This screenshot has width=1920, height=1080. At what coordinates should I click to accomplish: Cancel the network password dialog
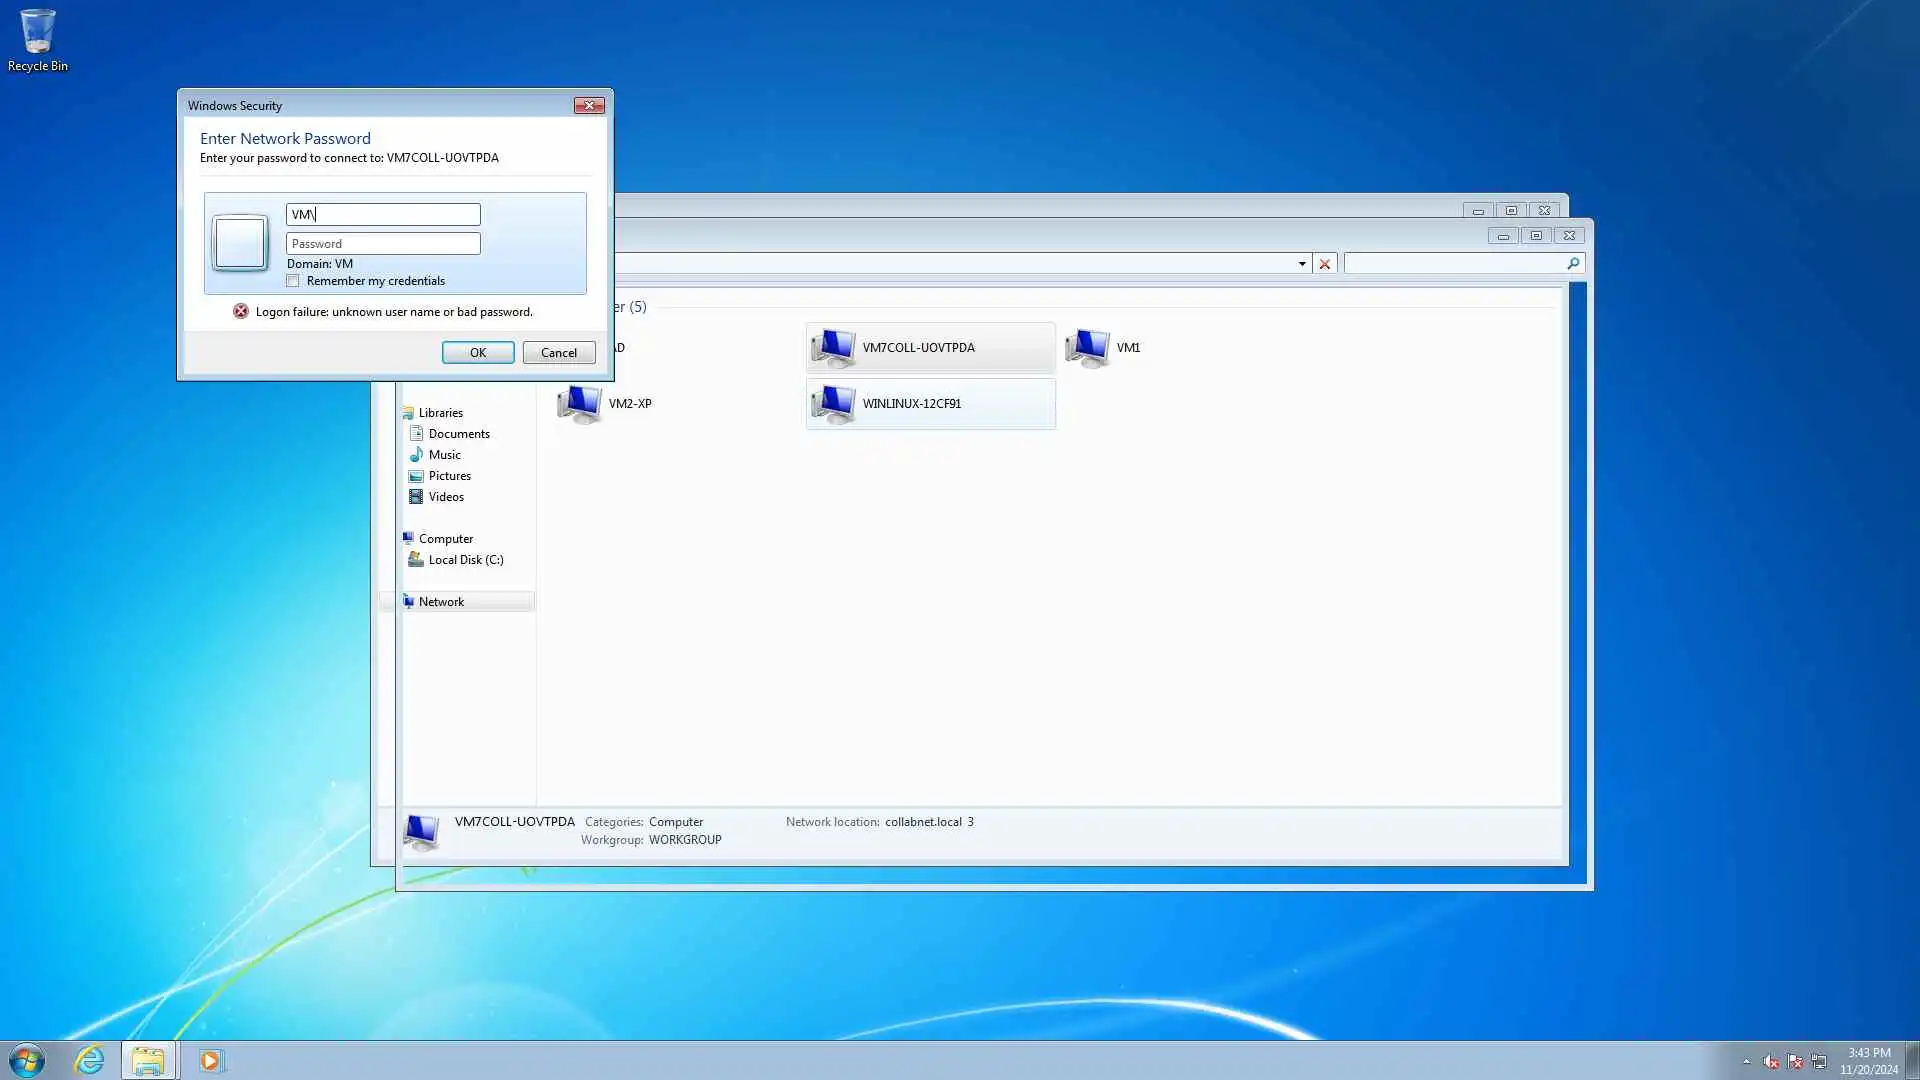(x=558, y=353)
